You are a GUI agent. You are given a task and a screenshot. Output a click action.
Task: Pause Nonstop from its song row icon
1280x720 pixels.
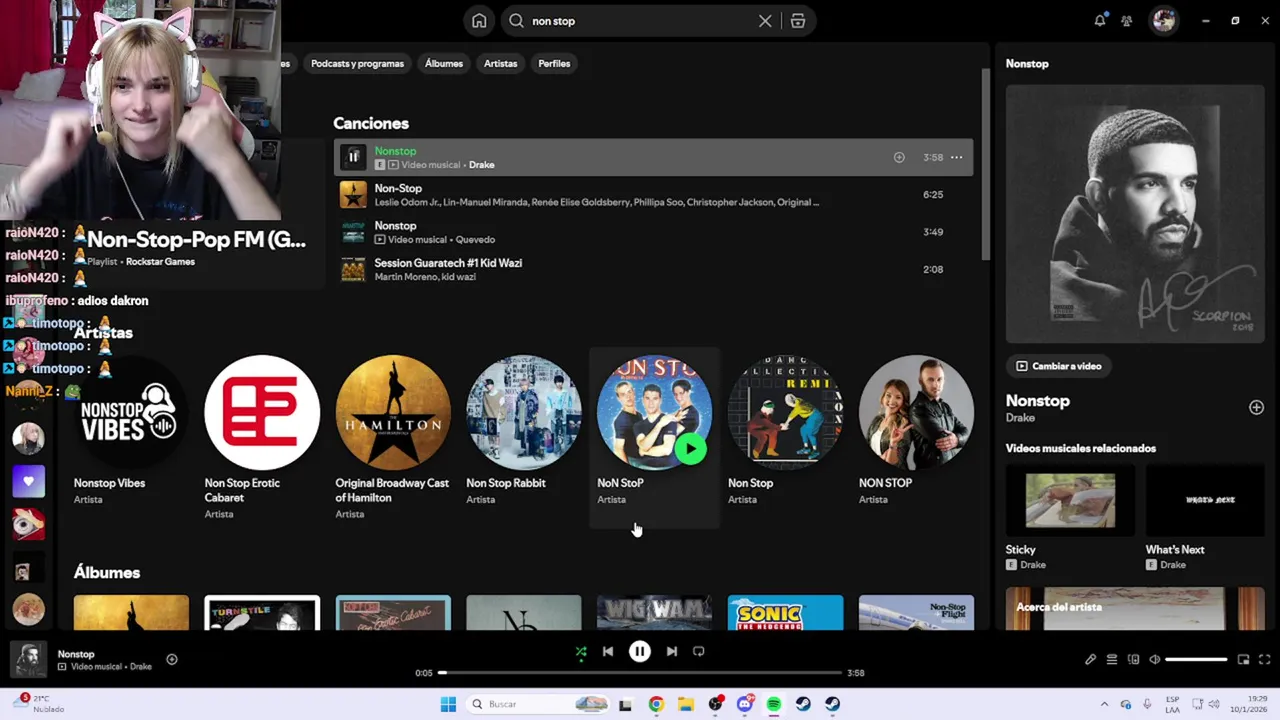(x=353, y=157)
